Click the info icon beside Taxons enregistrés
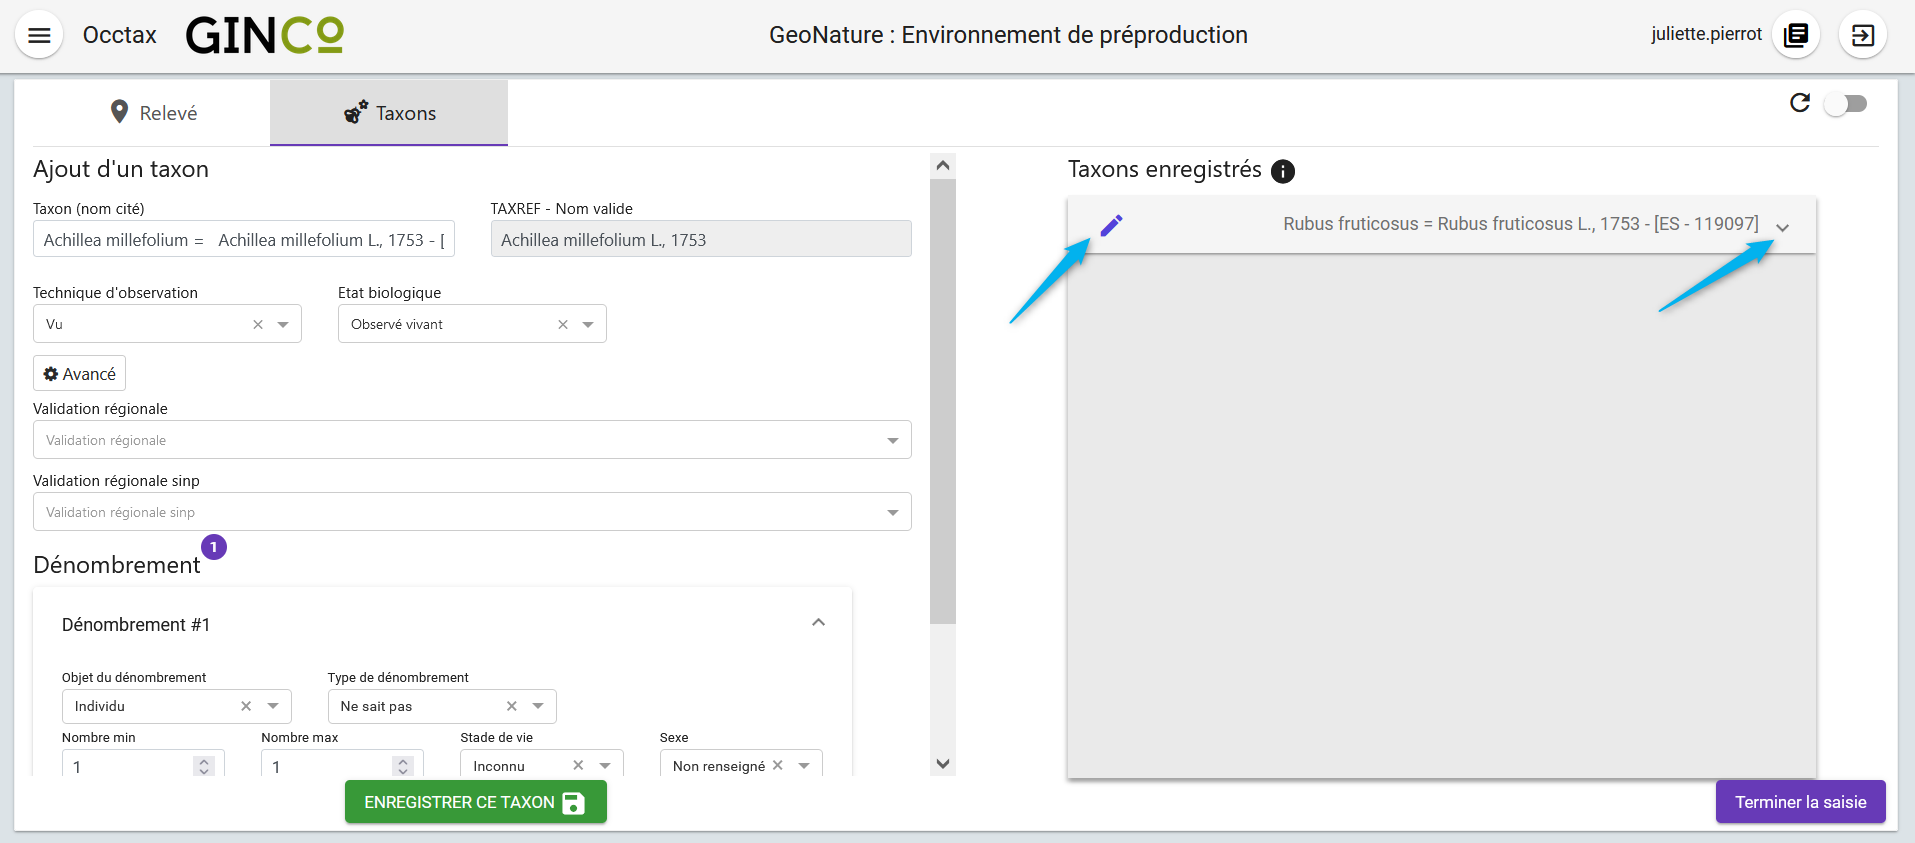Viewport: 1915px width, 843px height. click(1283, 171)
